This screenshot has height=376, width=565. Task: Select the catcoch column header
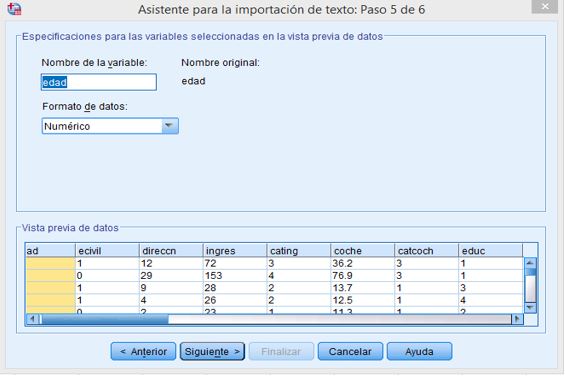(426, 251)
